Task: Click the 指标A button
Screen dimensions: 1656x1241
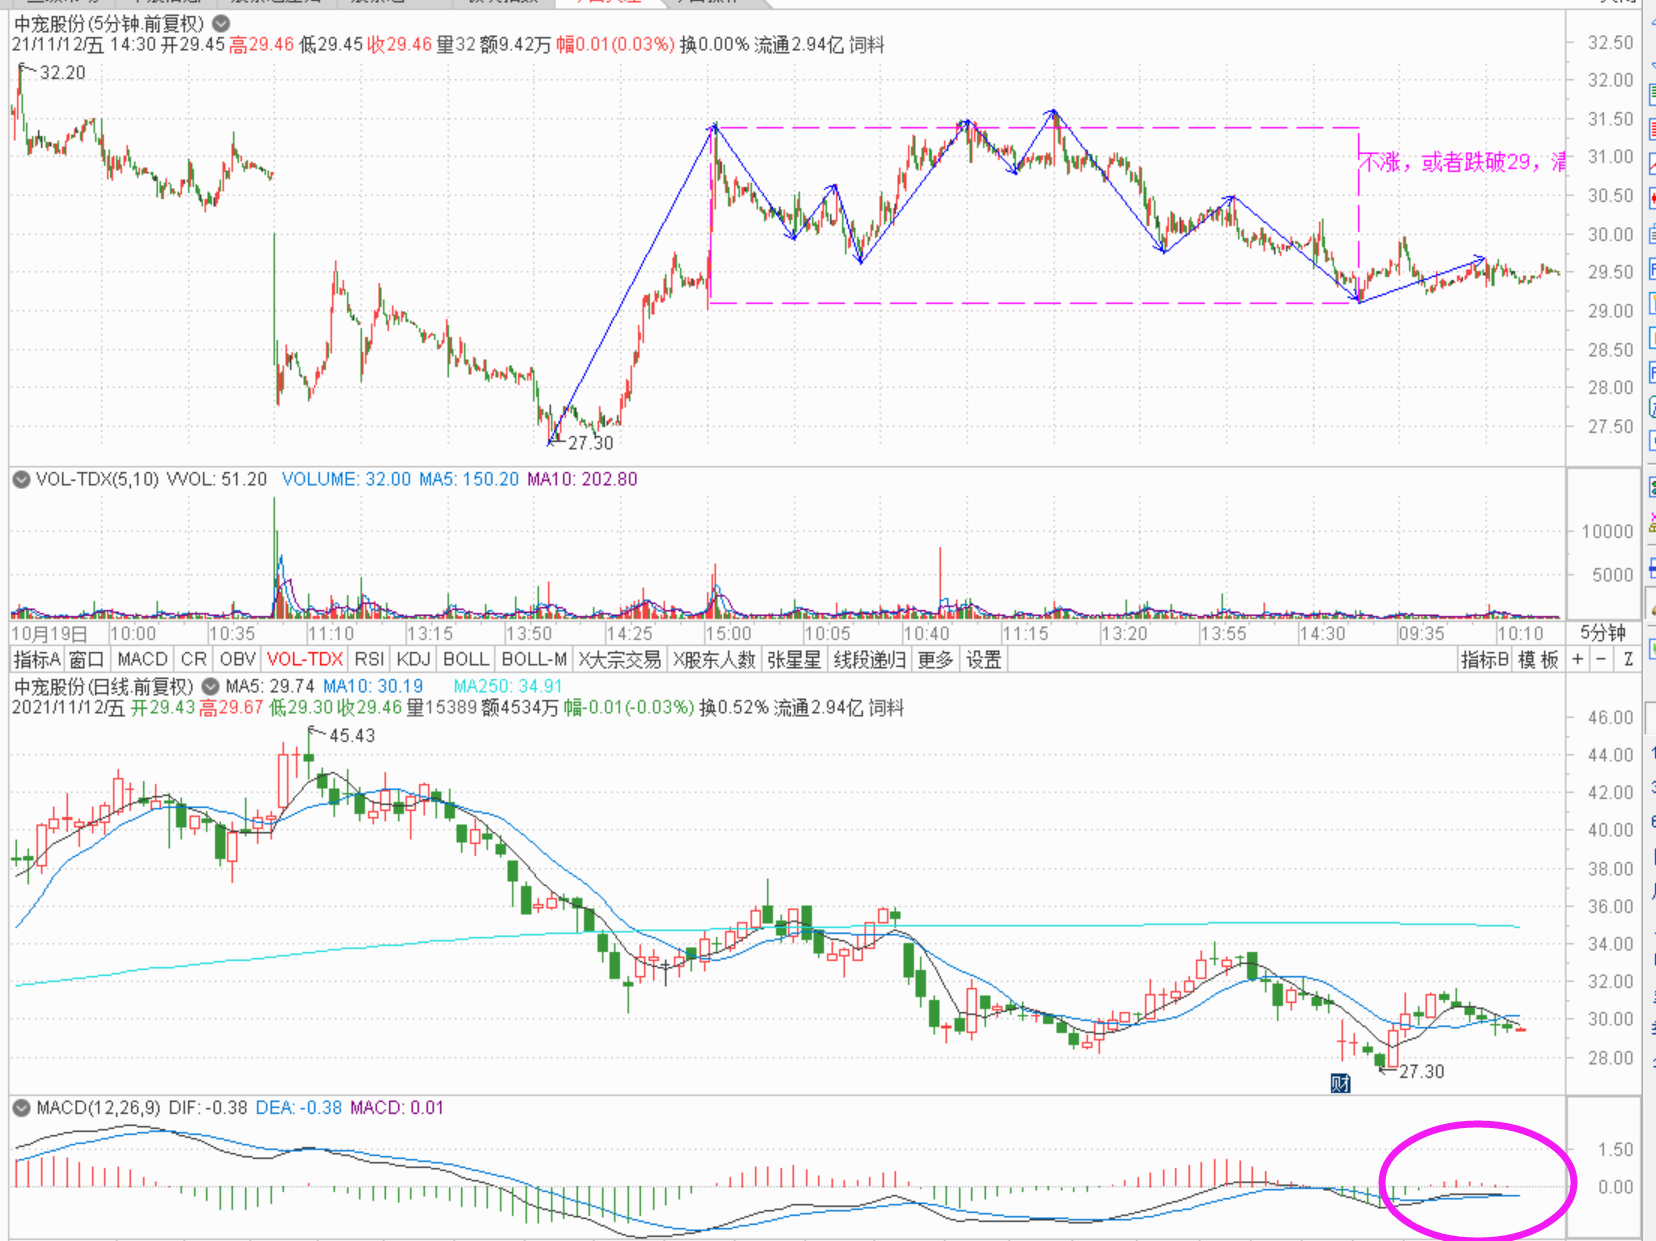Action: tap(36, 660)
